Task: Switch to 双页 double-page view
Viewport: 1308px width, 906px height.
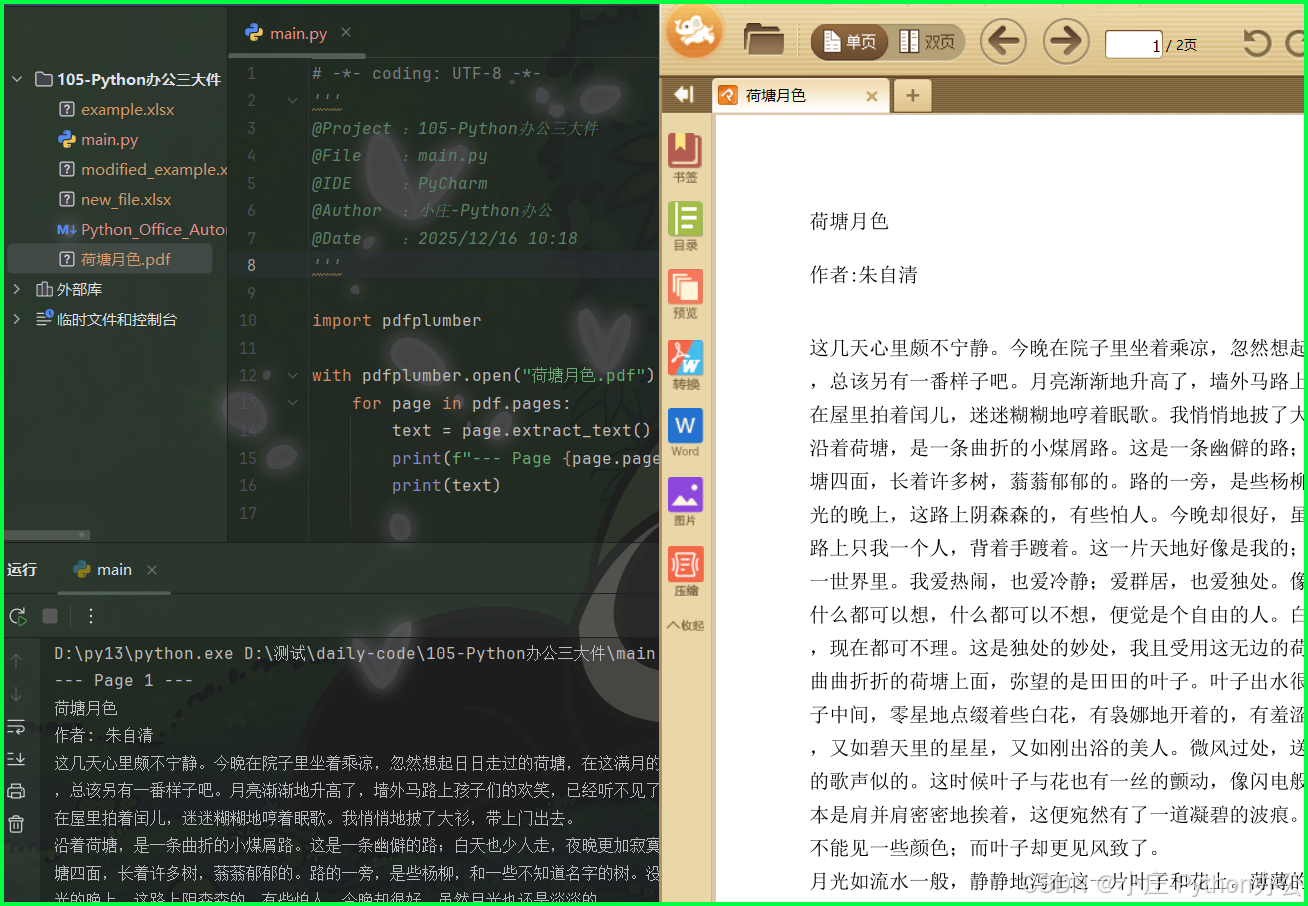Action: [927, 42]
